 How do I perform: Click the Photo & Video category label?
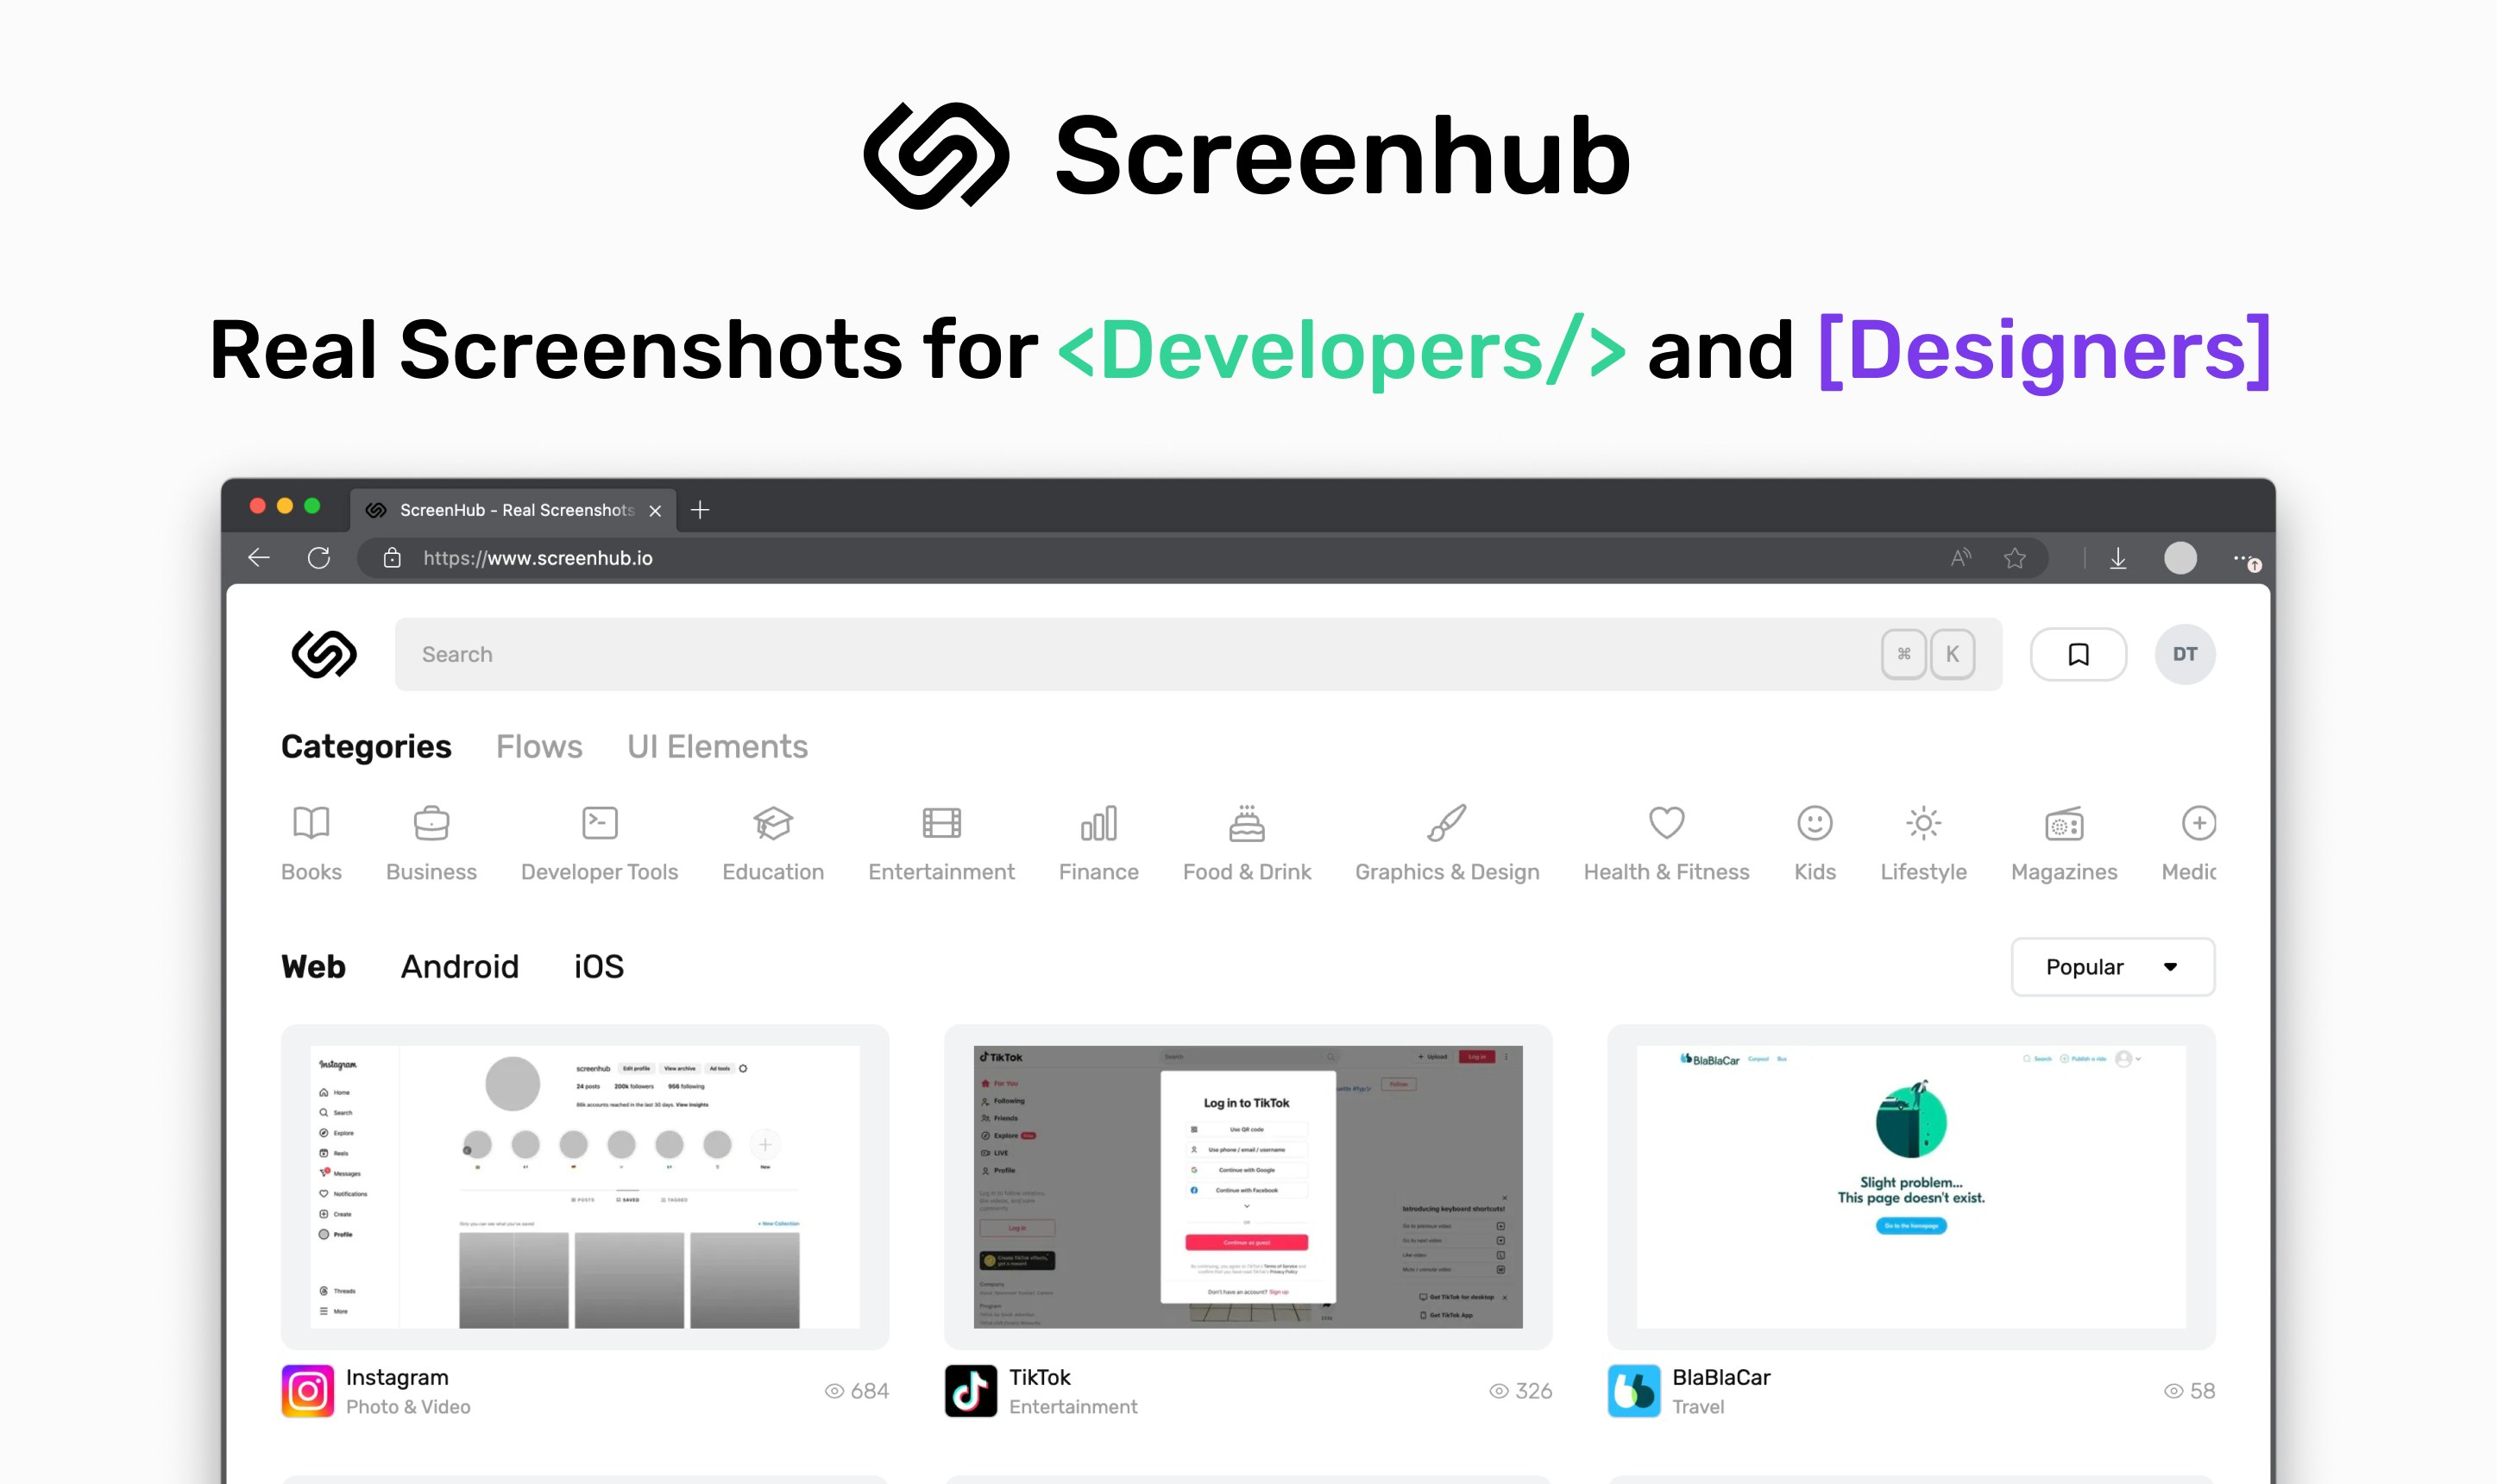pyautogui.click(x=408, y=1406)
